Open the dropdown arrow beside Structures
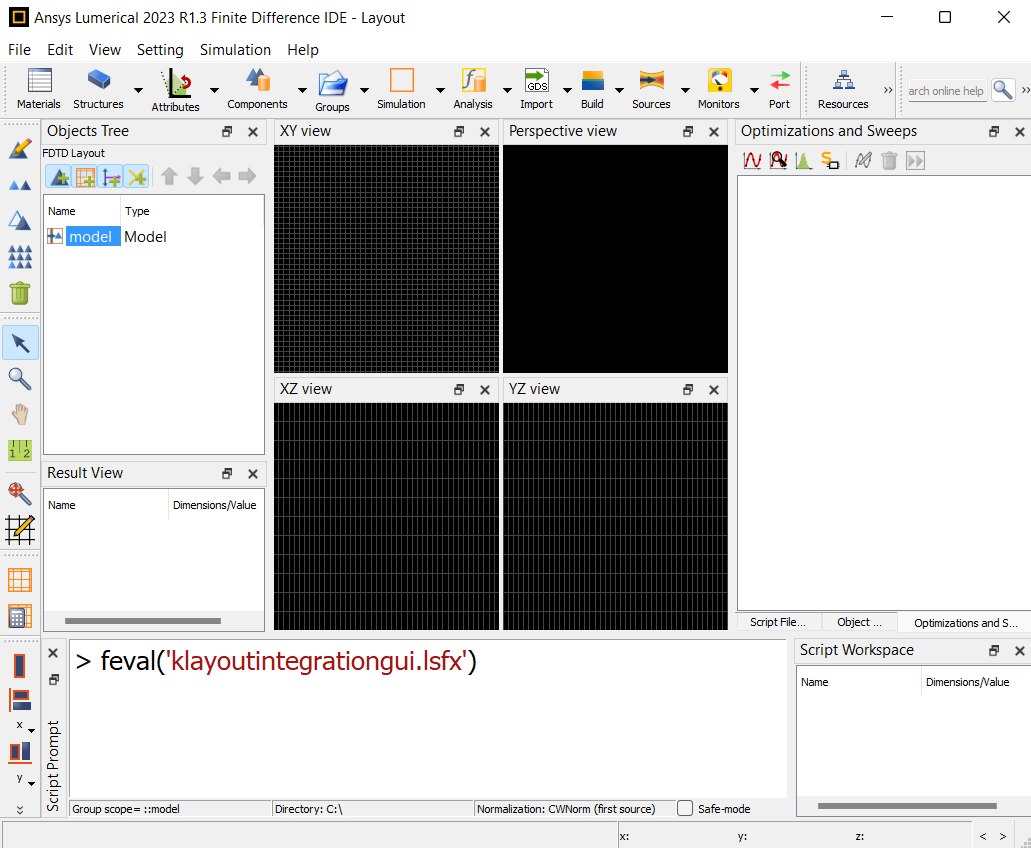Viewport: 1031px width, 848px height. click(137, 88)
